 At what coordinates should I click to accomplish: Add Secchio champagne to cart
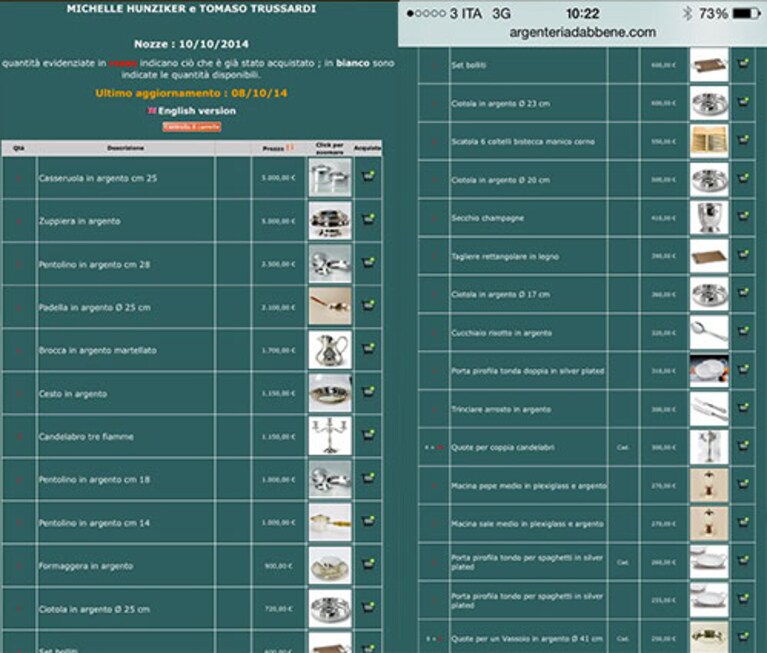[743, 216]
